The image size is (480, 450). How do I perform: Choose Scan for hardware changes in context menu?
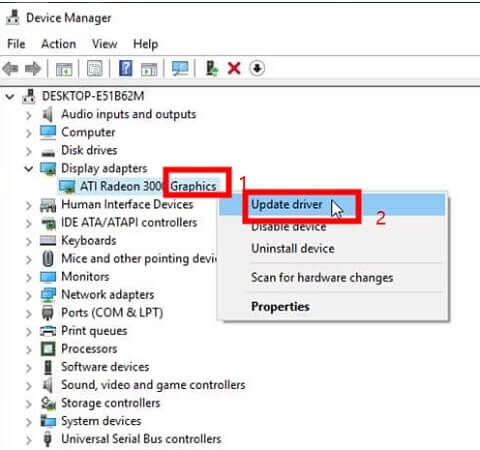pyautogui.click(x=332, y=278)
